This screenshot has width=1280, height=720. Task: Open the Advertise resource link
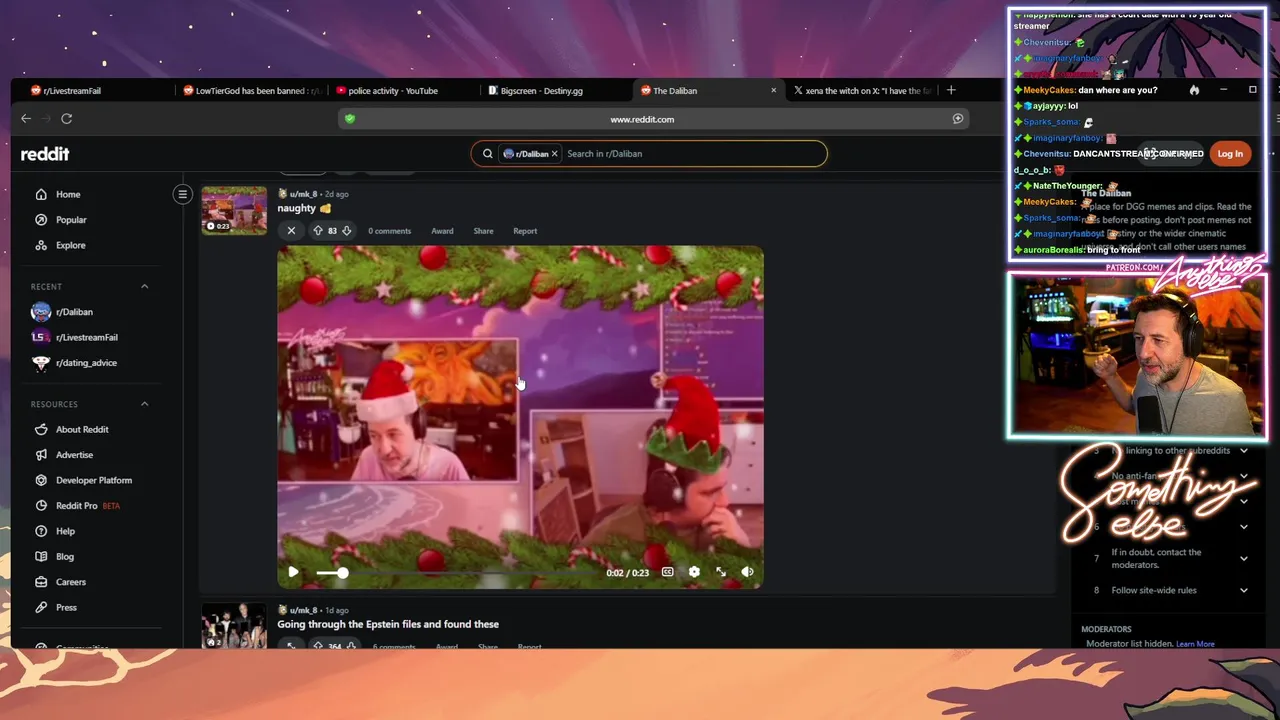pos(74,455)
